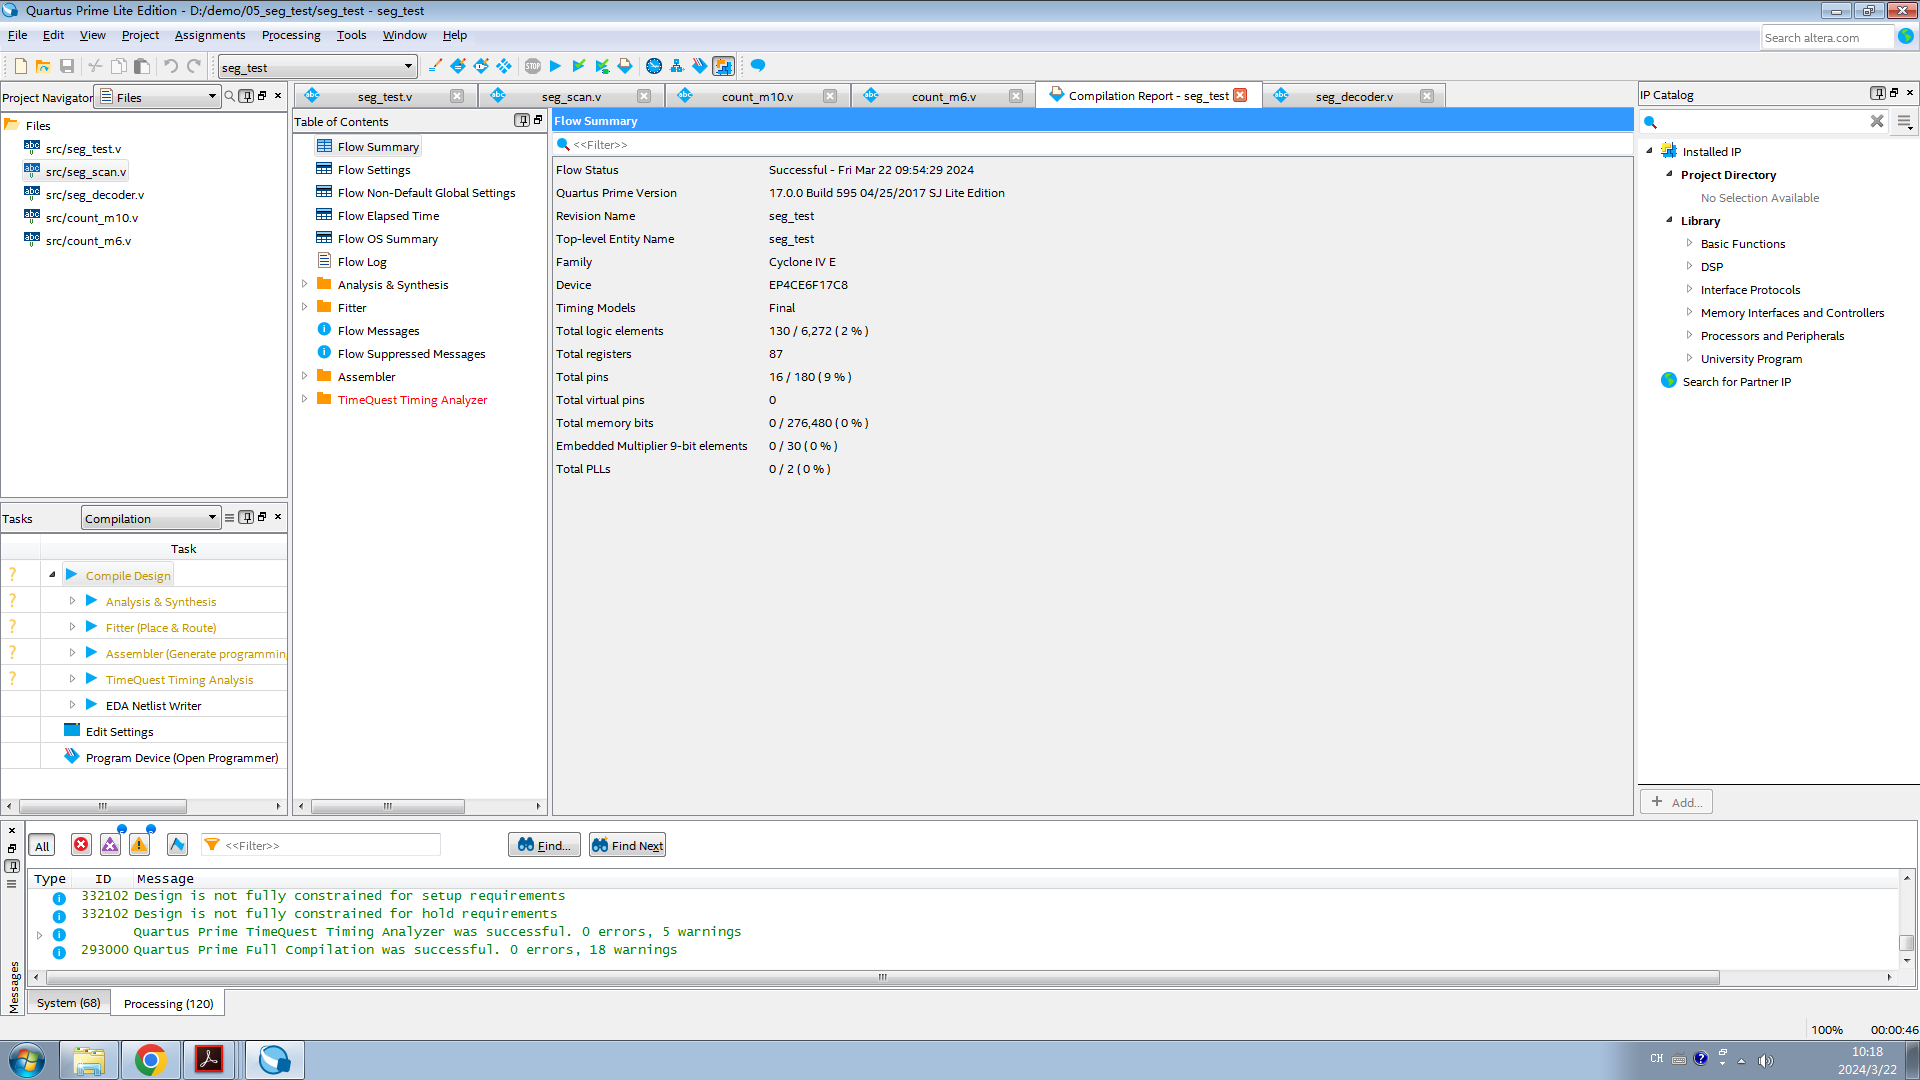Viewport: 1920px width, 1080px height.
Task: Expand TimeQuest Timing Analyzer report folder
Action: [x=304, y=399]
